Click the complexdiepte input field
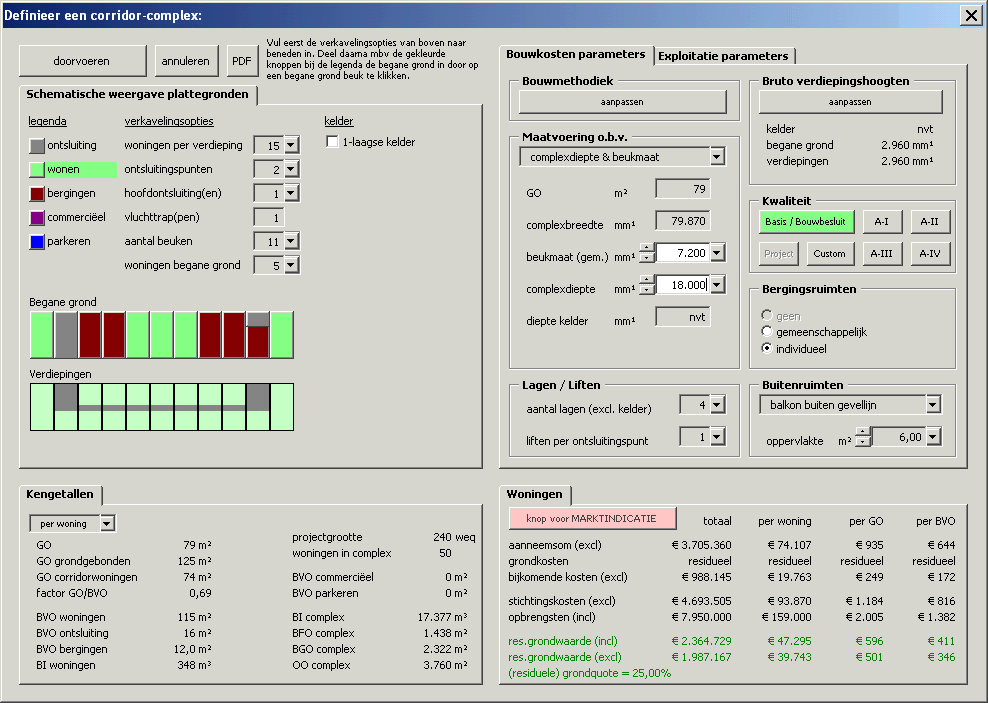This screenshot has width=988, height=703. coord(682,285)
